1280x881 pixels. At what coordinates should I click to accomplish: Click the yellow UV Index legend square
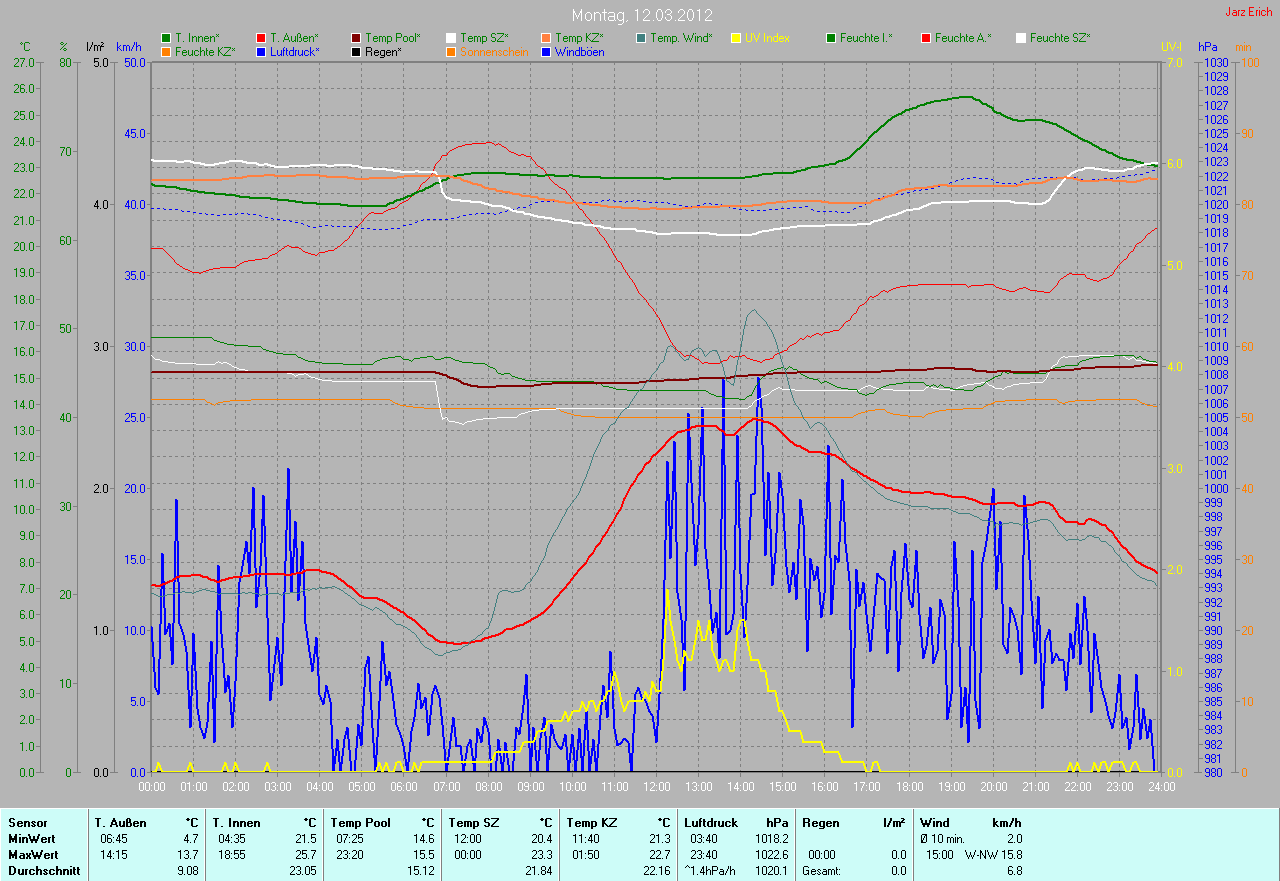click(736, 38)
